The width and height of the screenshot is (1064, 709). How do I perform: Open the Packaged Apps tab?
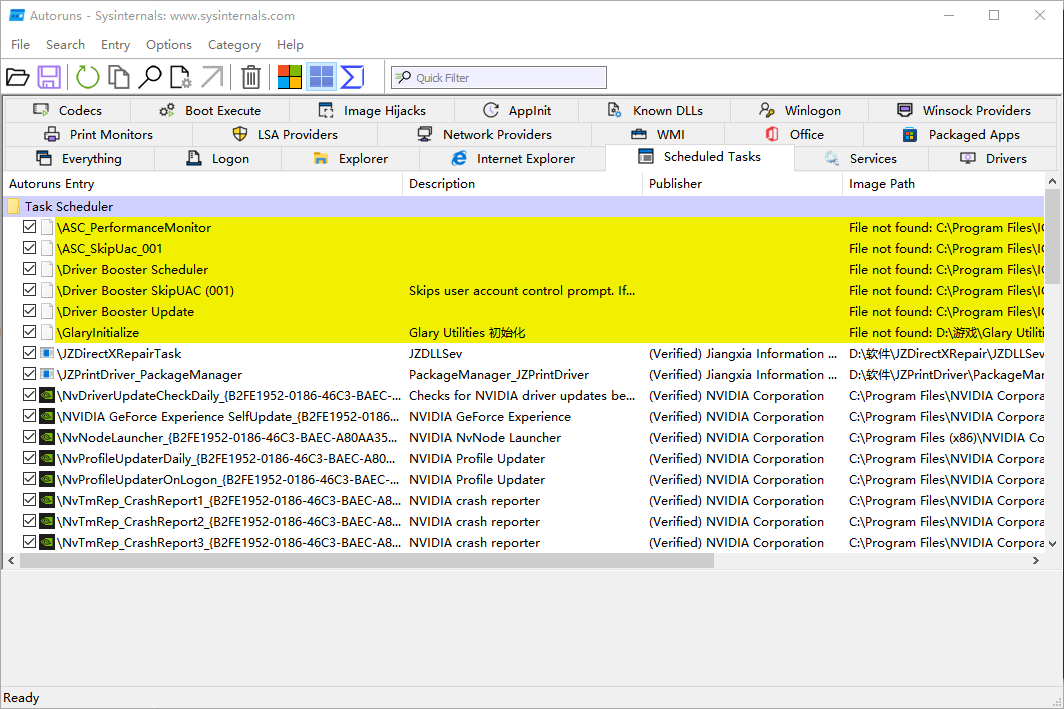961,134
